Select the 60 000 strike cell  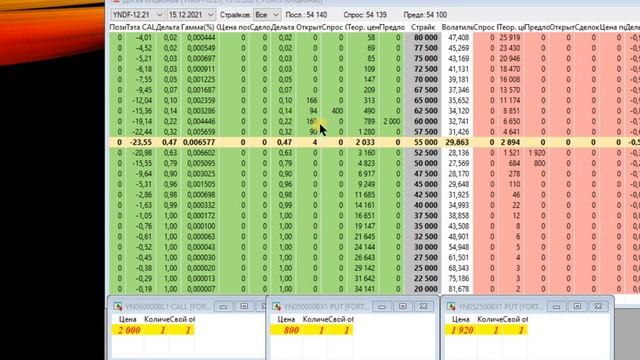pyautogui.click(x=423, y=121)
